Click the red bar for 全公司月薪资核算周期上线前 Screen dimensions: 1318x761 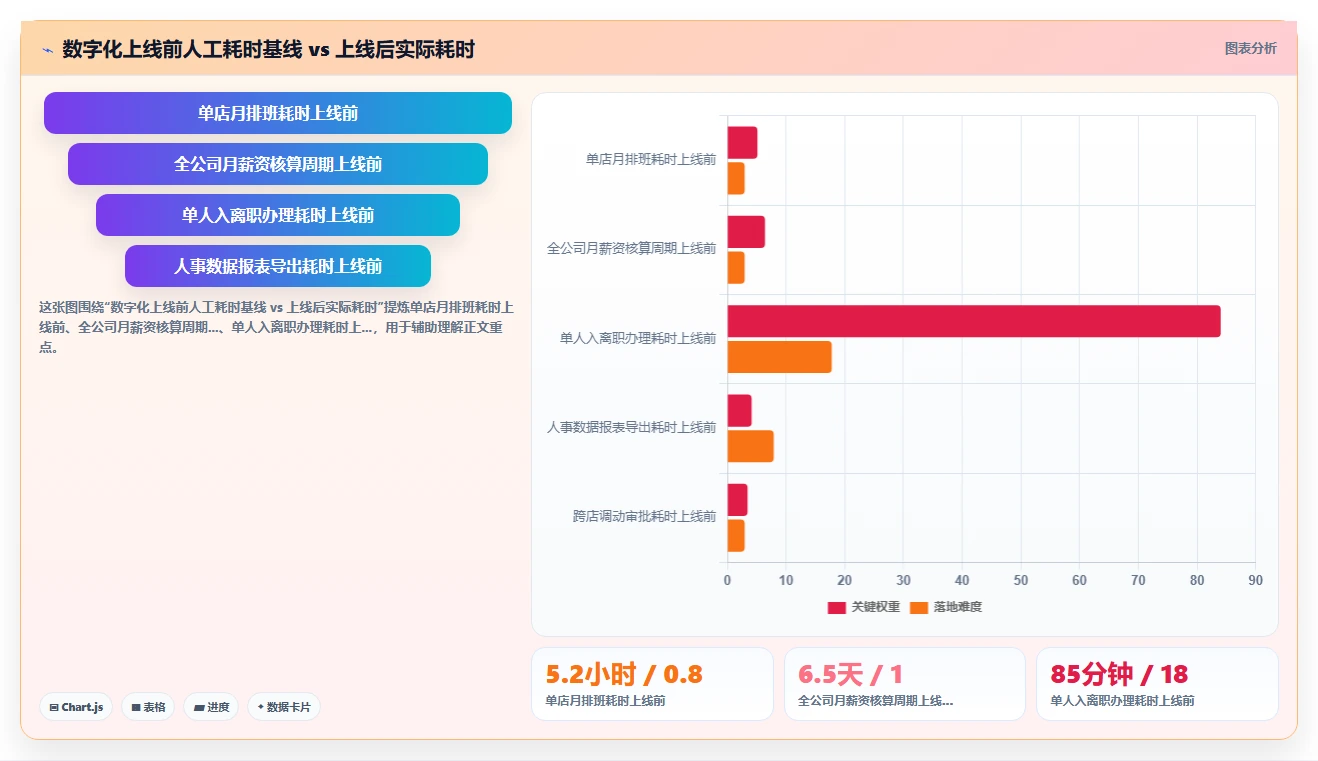point(746,232)
